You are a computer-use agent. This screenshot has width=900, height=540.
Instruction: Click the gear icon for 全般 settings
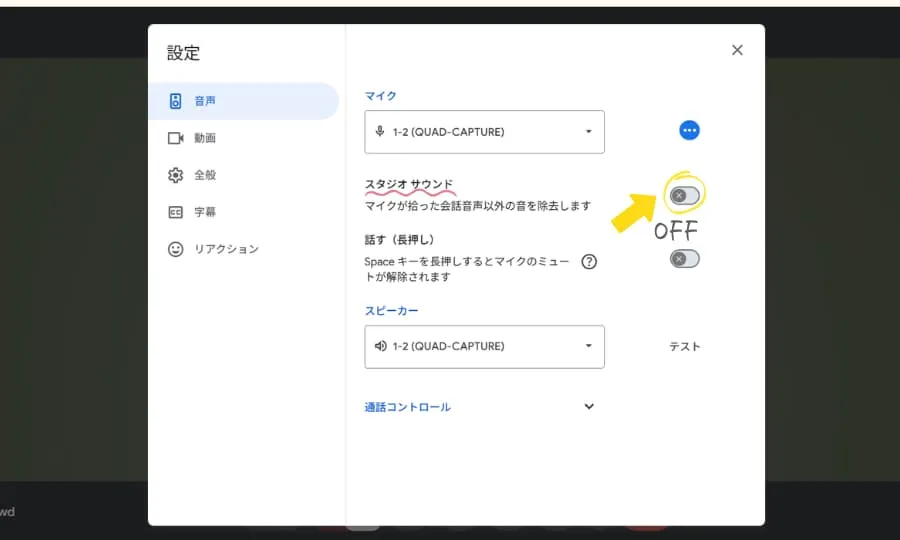176,175
